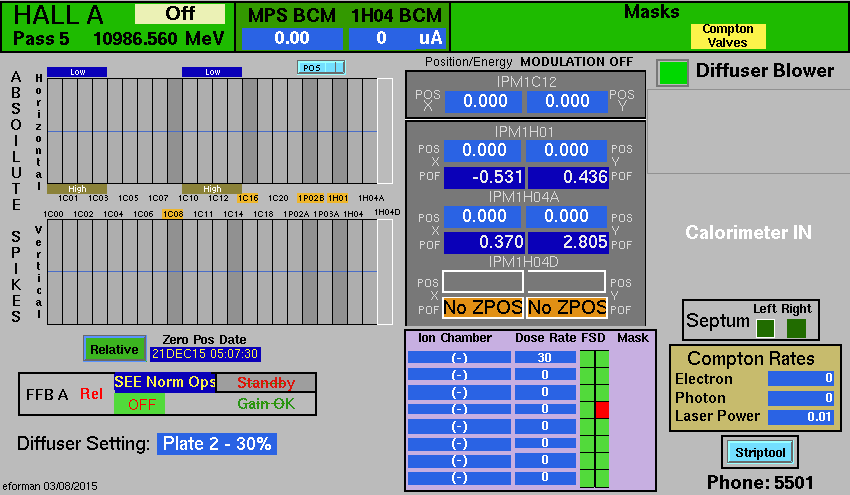This screenshot has height=495, width=850.
Task: Click the IPM1H01 POF X value -0.531
Action: [x=484, y=177]
